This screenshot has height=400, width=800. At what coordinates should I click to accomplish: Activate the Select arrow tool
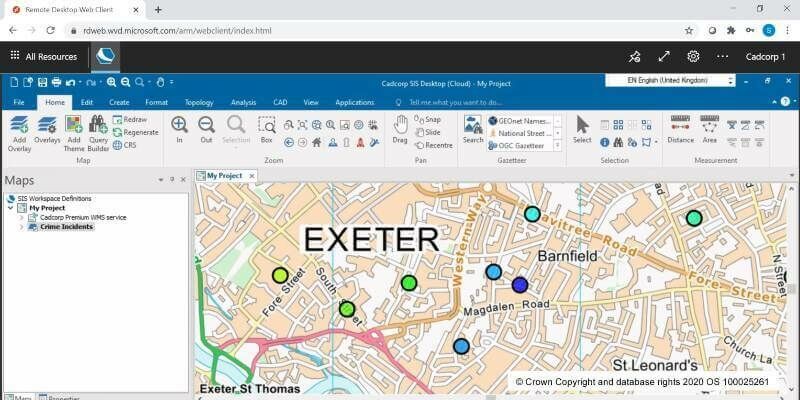pyautogui.click(x=582, y=130)
